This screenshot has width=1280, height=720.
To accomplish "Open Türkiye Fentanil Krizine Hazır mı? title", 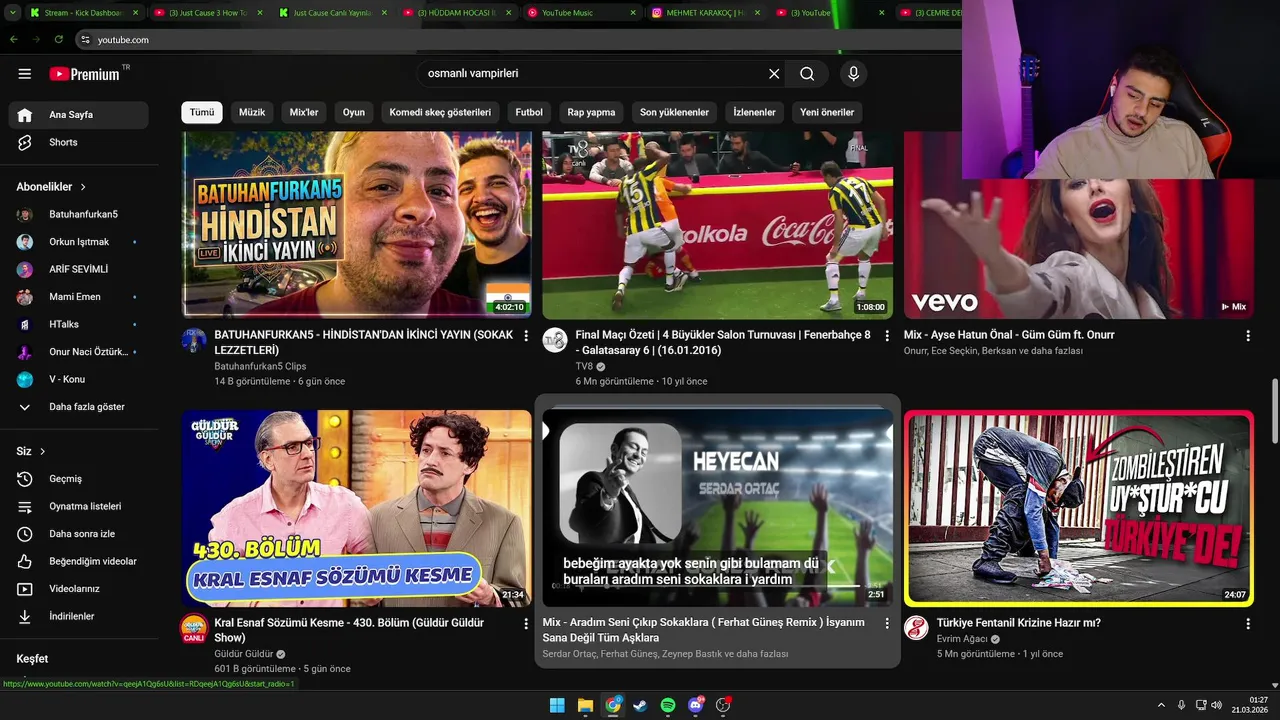I will pos(1018,623).
